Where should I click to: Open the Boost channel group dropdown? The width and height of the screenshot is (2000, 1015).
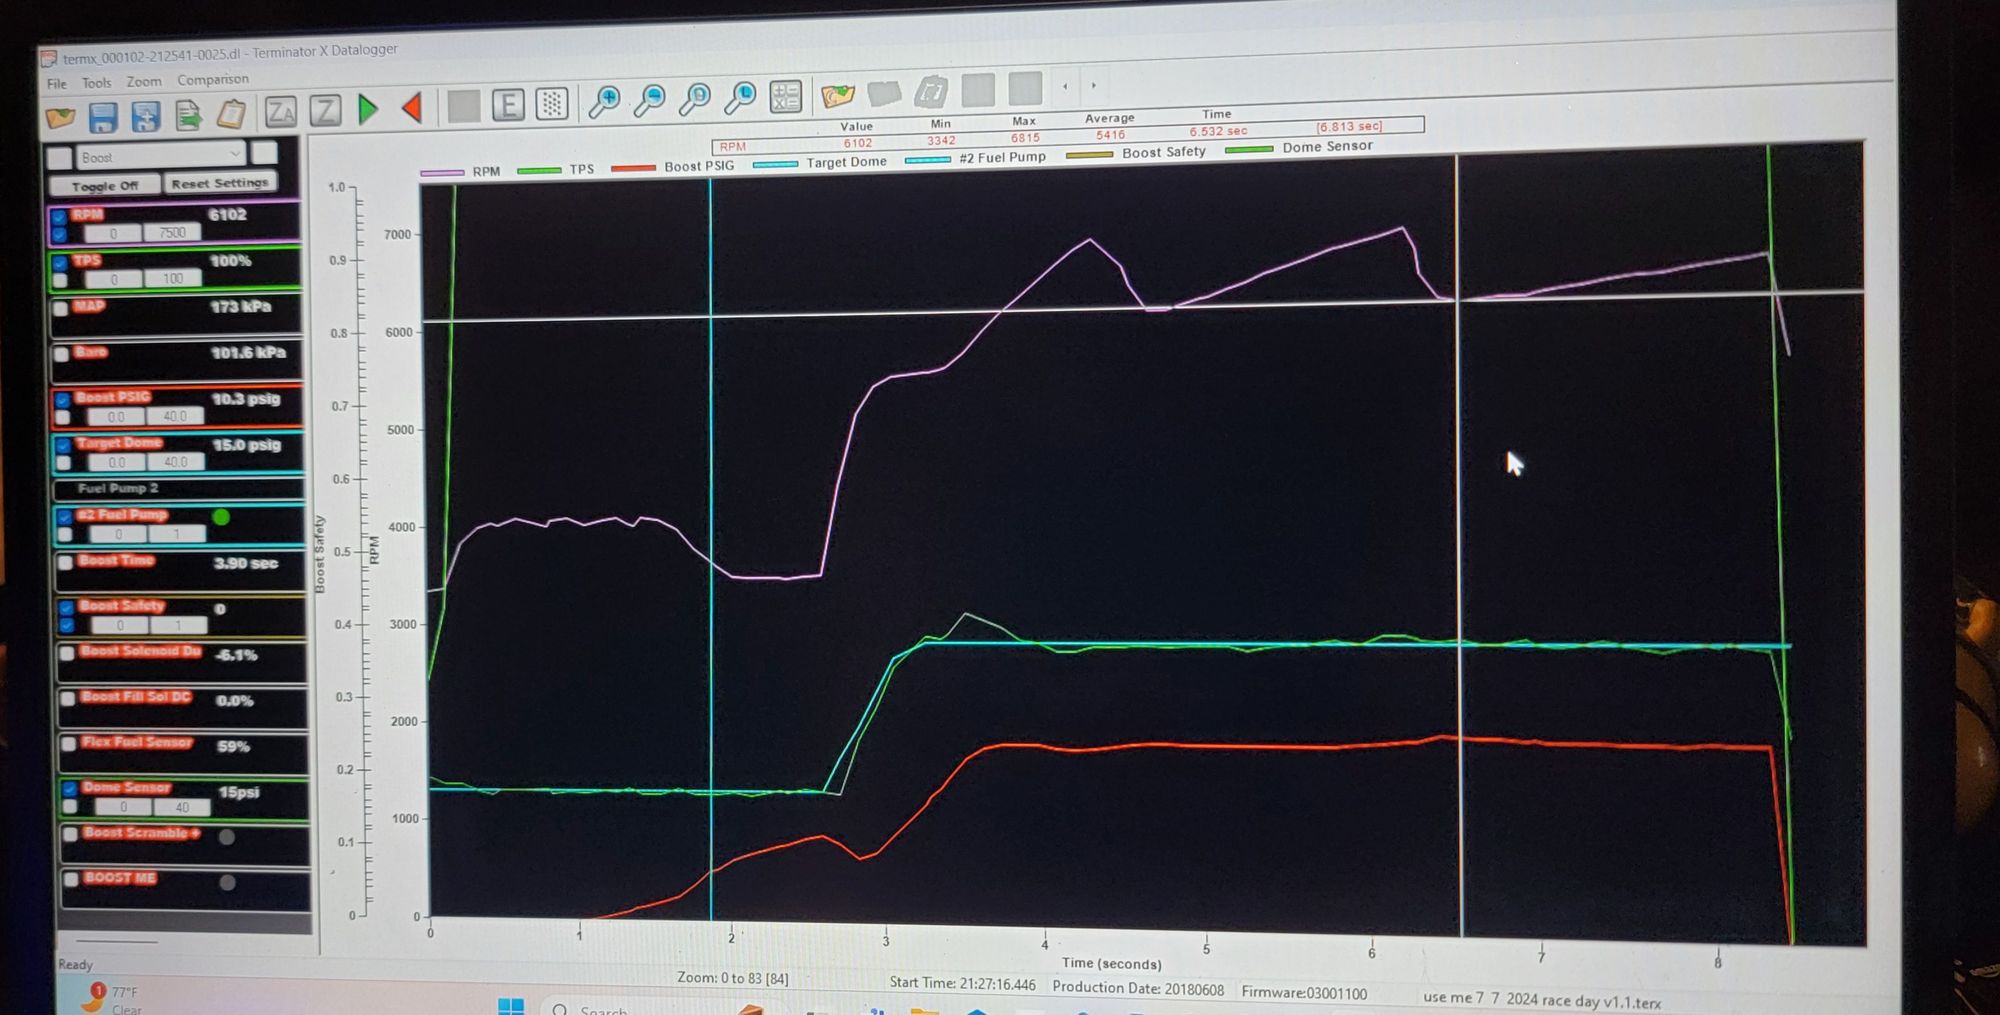pos(234,154)
